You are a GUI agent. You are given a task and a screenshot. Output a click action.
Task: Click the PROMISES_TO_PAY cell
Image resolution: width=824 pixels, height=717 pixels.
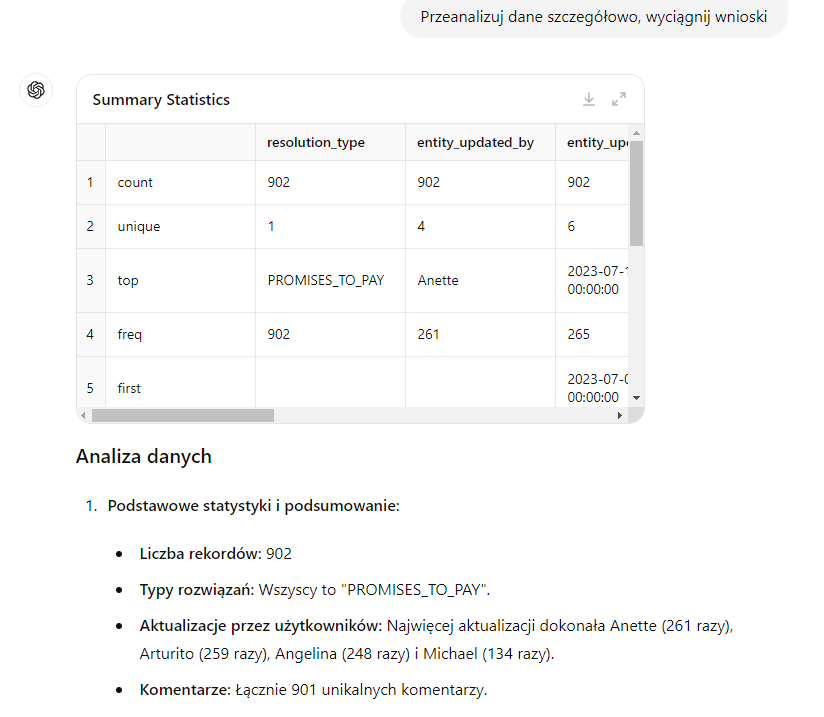tap(327, 281)
